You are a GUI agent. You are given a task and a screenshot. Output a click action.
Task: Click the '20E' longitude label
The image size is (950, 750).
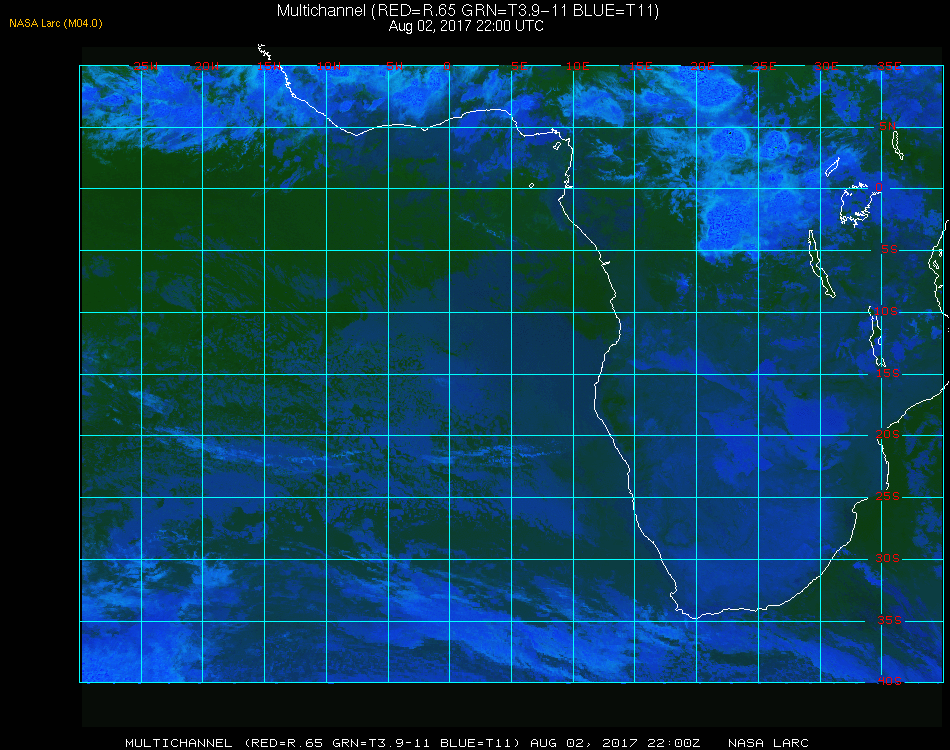click(x=702, y=66)
